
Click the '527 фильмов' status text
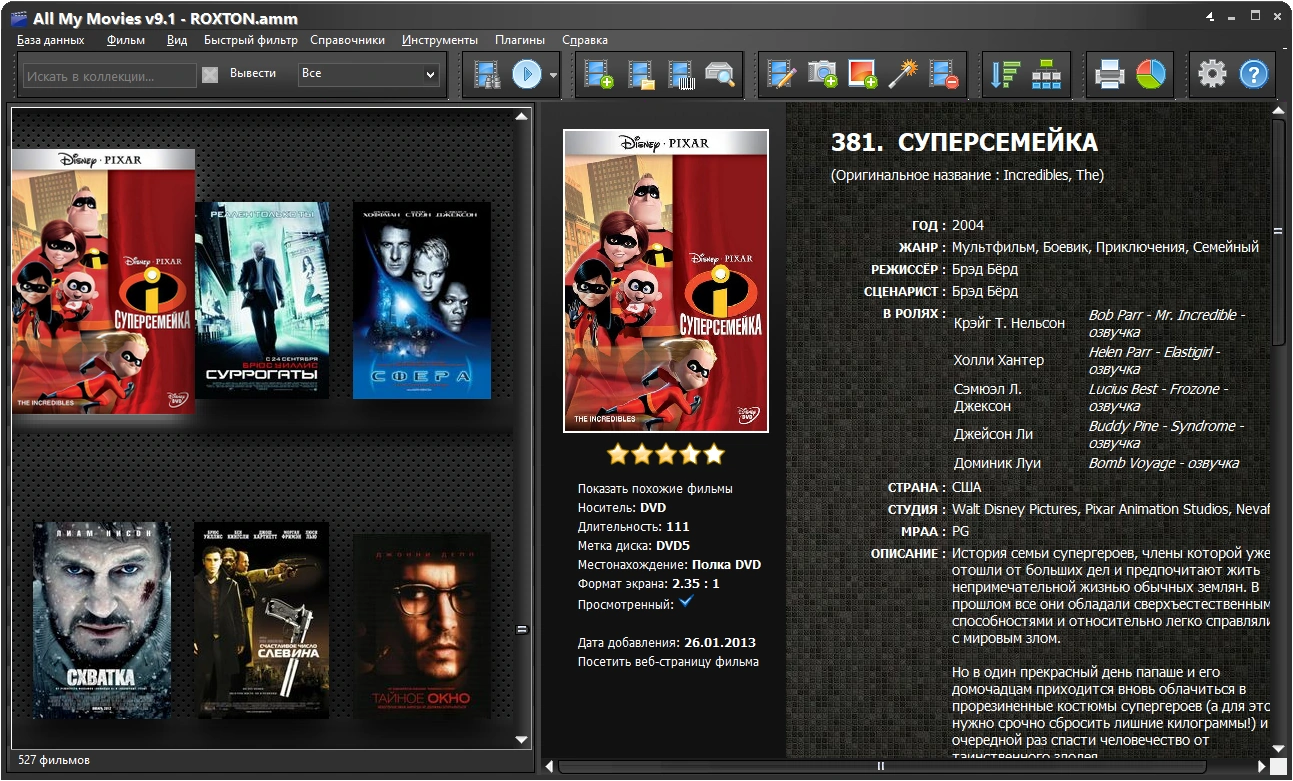tap(54, 760)
